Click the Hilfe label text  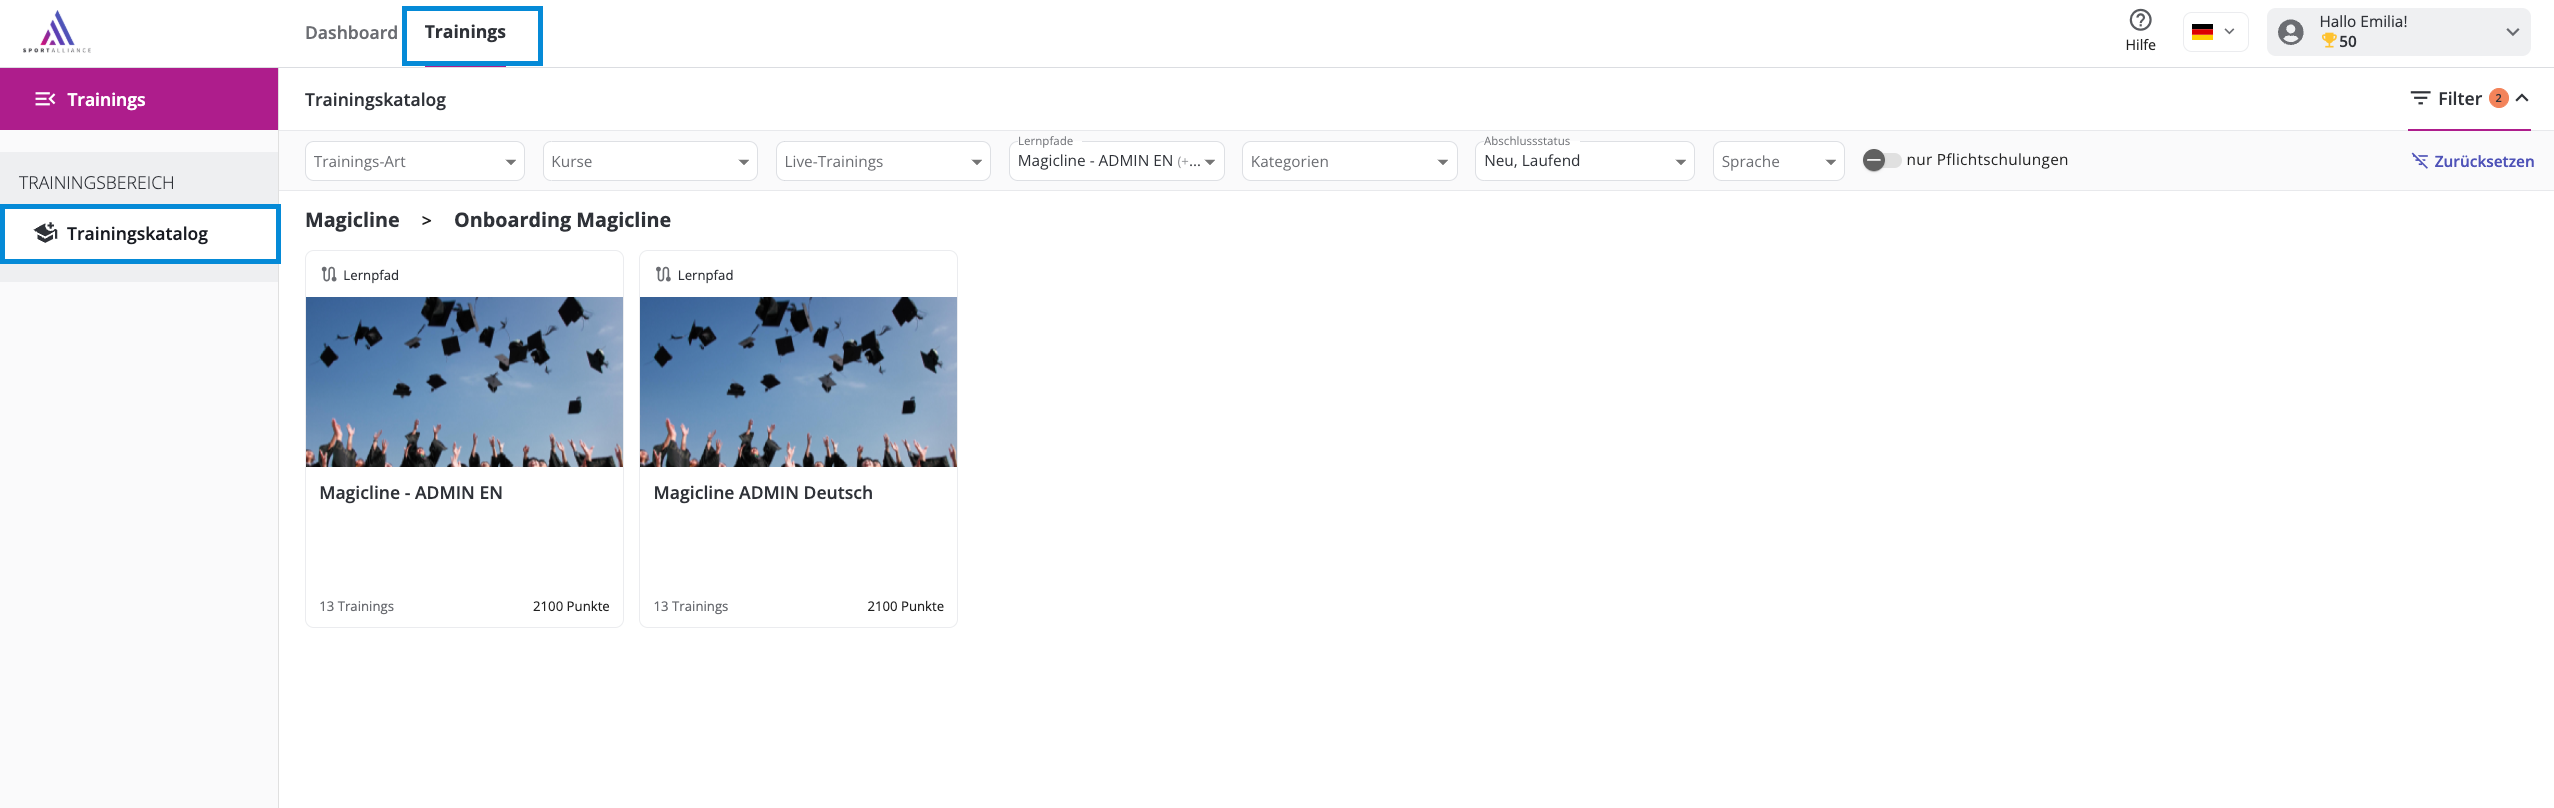point(2140,45)
